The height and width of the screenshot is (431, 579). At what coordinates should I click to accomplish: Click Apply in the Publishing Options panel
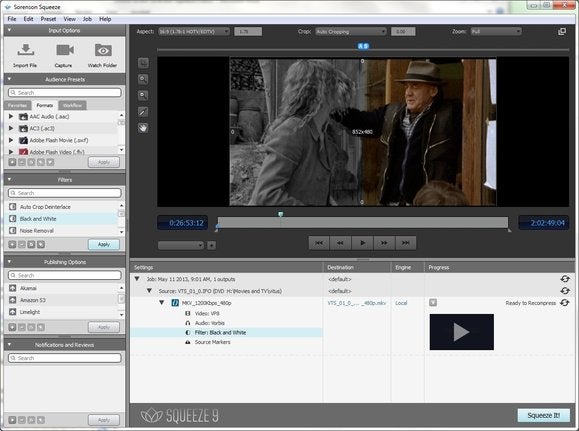coord(104,327)
